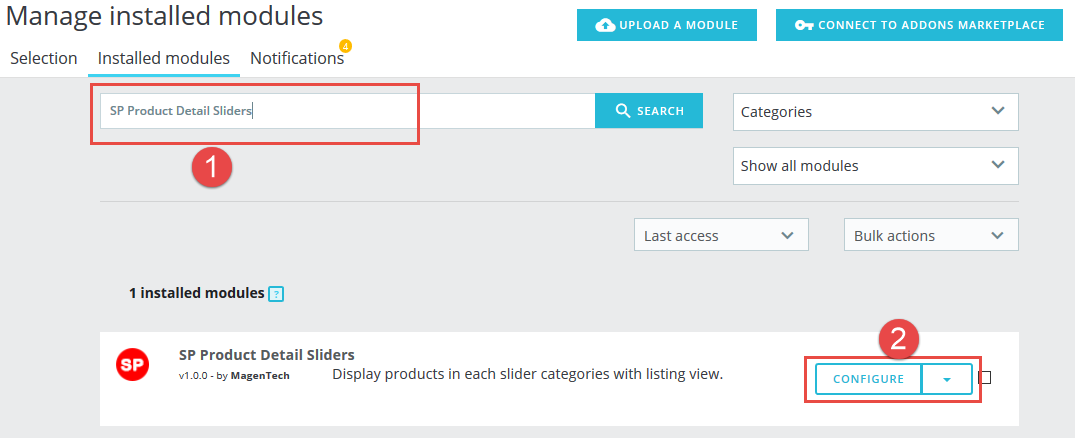Screen dimensions: 1075x438
Task: Click the orange notifications badge showing 4
Action: (x=346, y=47)
